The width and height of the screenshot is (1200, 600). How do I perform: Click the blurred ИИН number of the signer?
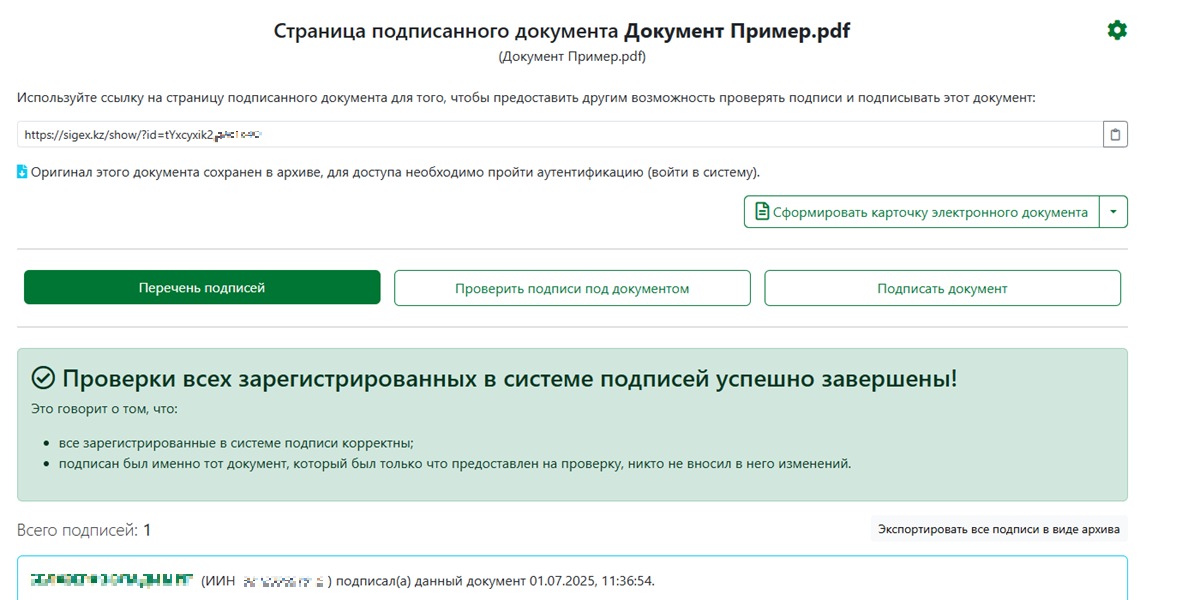pos(285,581)
